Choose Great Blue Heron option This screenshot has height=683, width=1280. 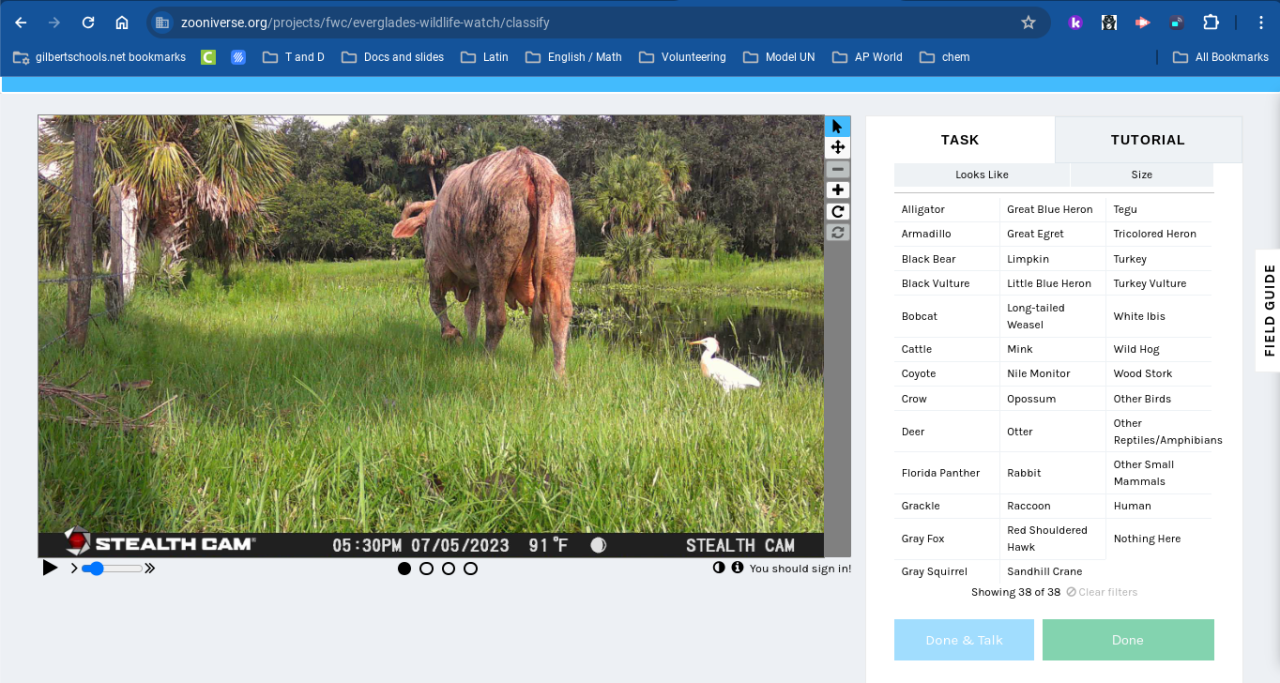1052,209
